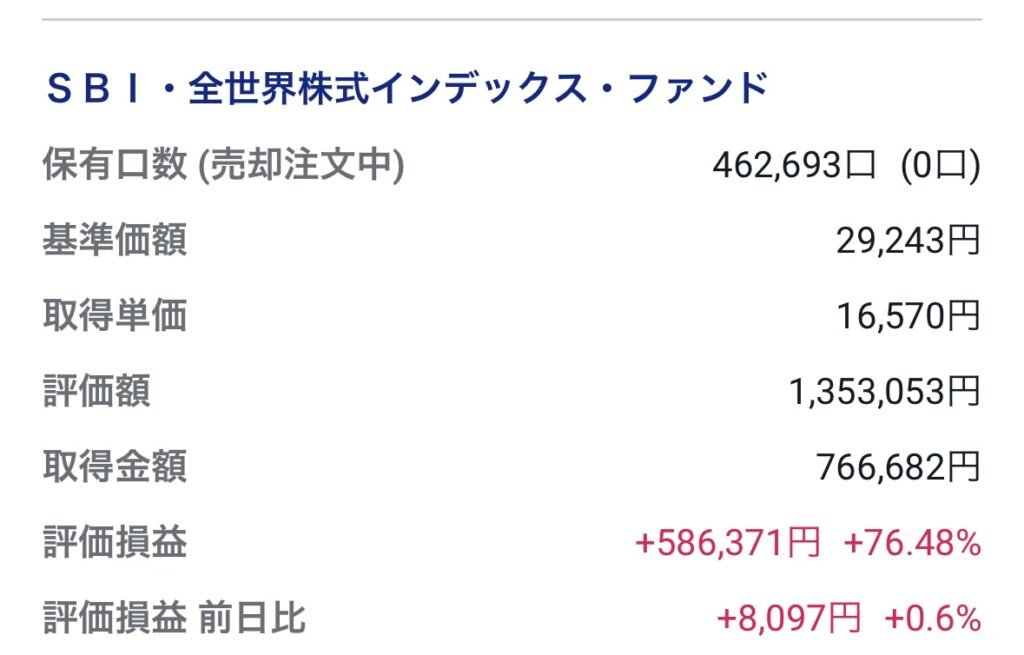Select the 29,243円 base price value
The image size is (1024, 655).
click(x=908, y=241)
